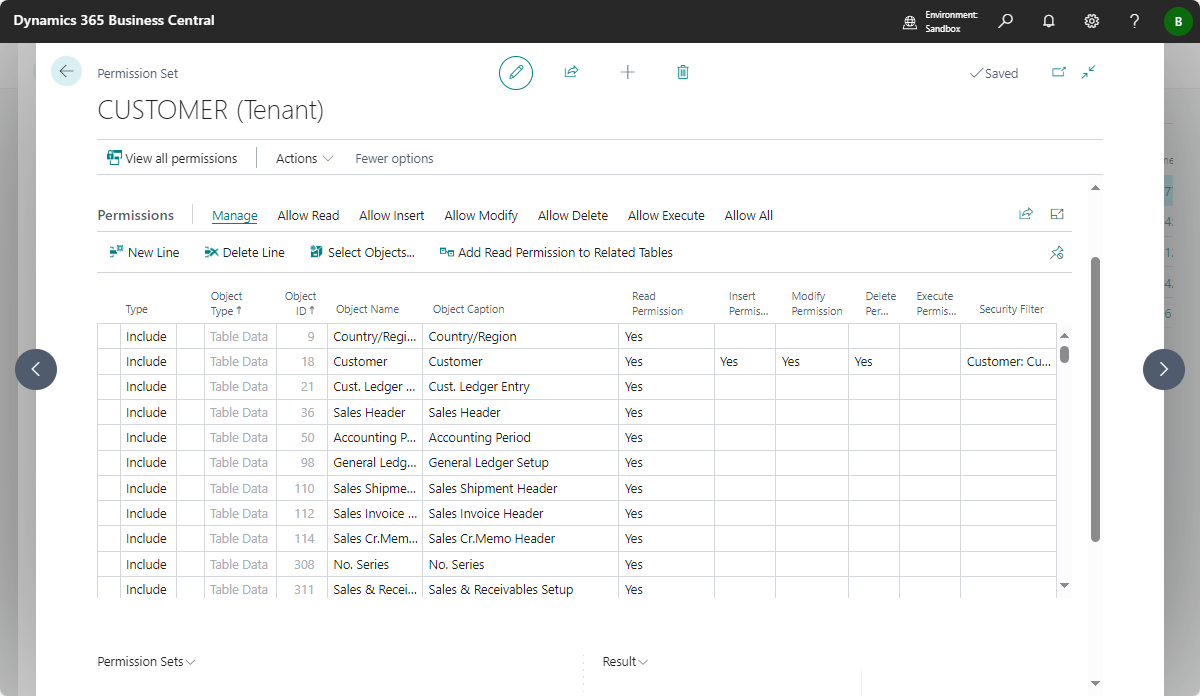This screenshot has height=696, width=1200.
Task: Click the back arrow button
Action: [66, 71]
